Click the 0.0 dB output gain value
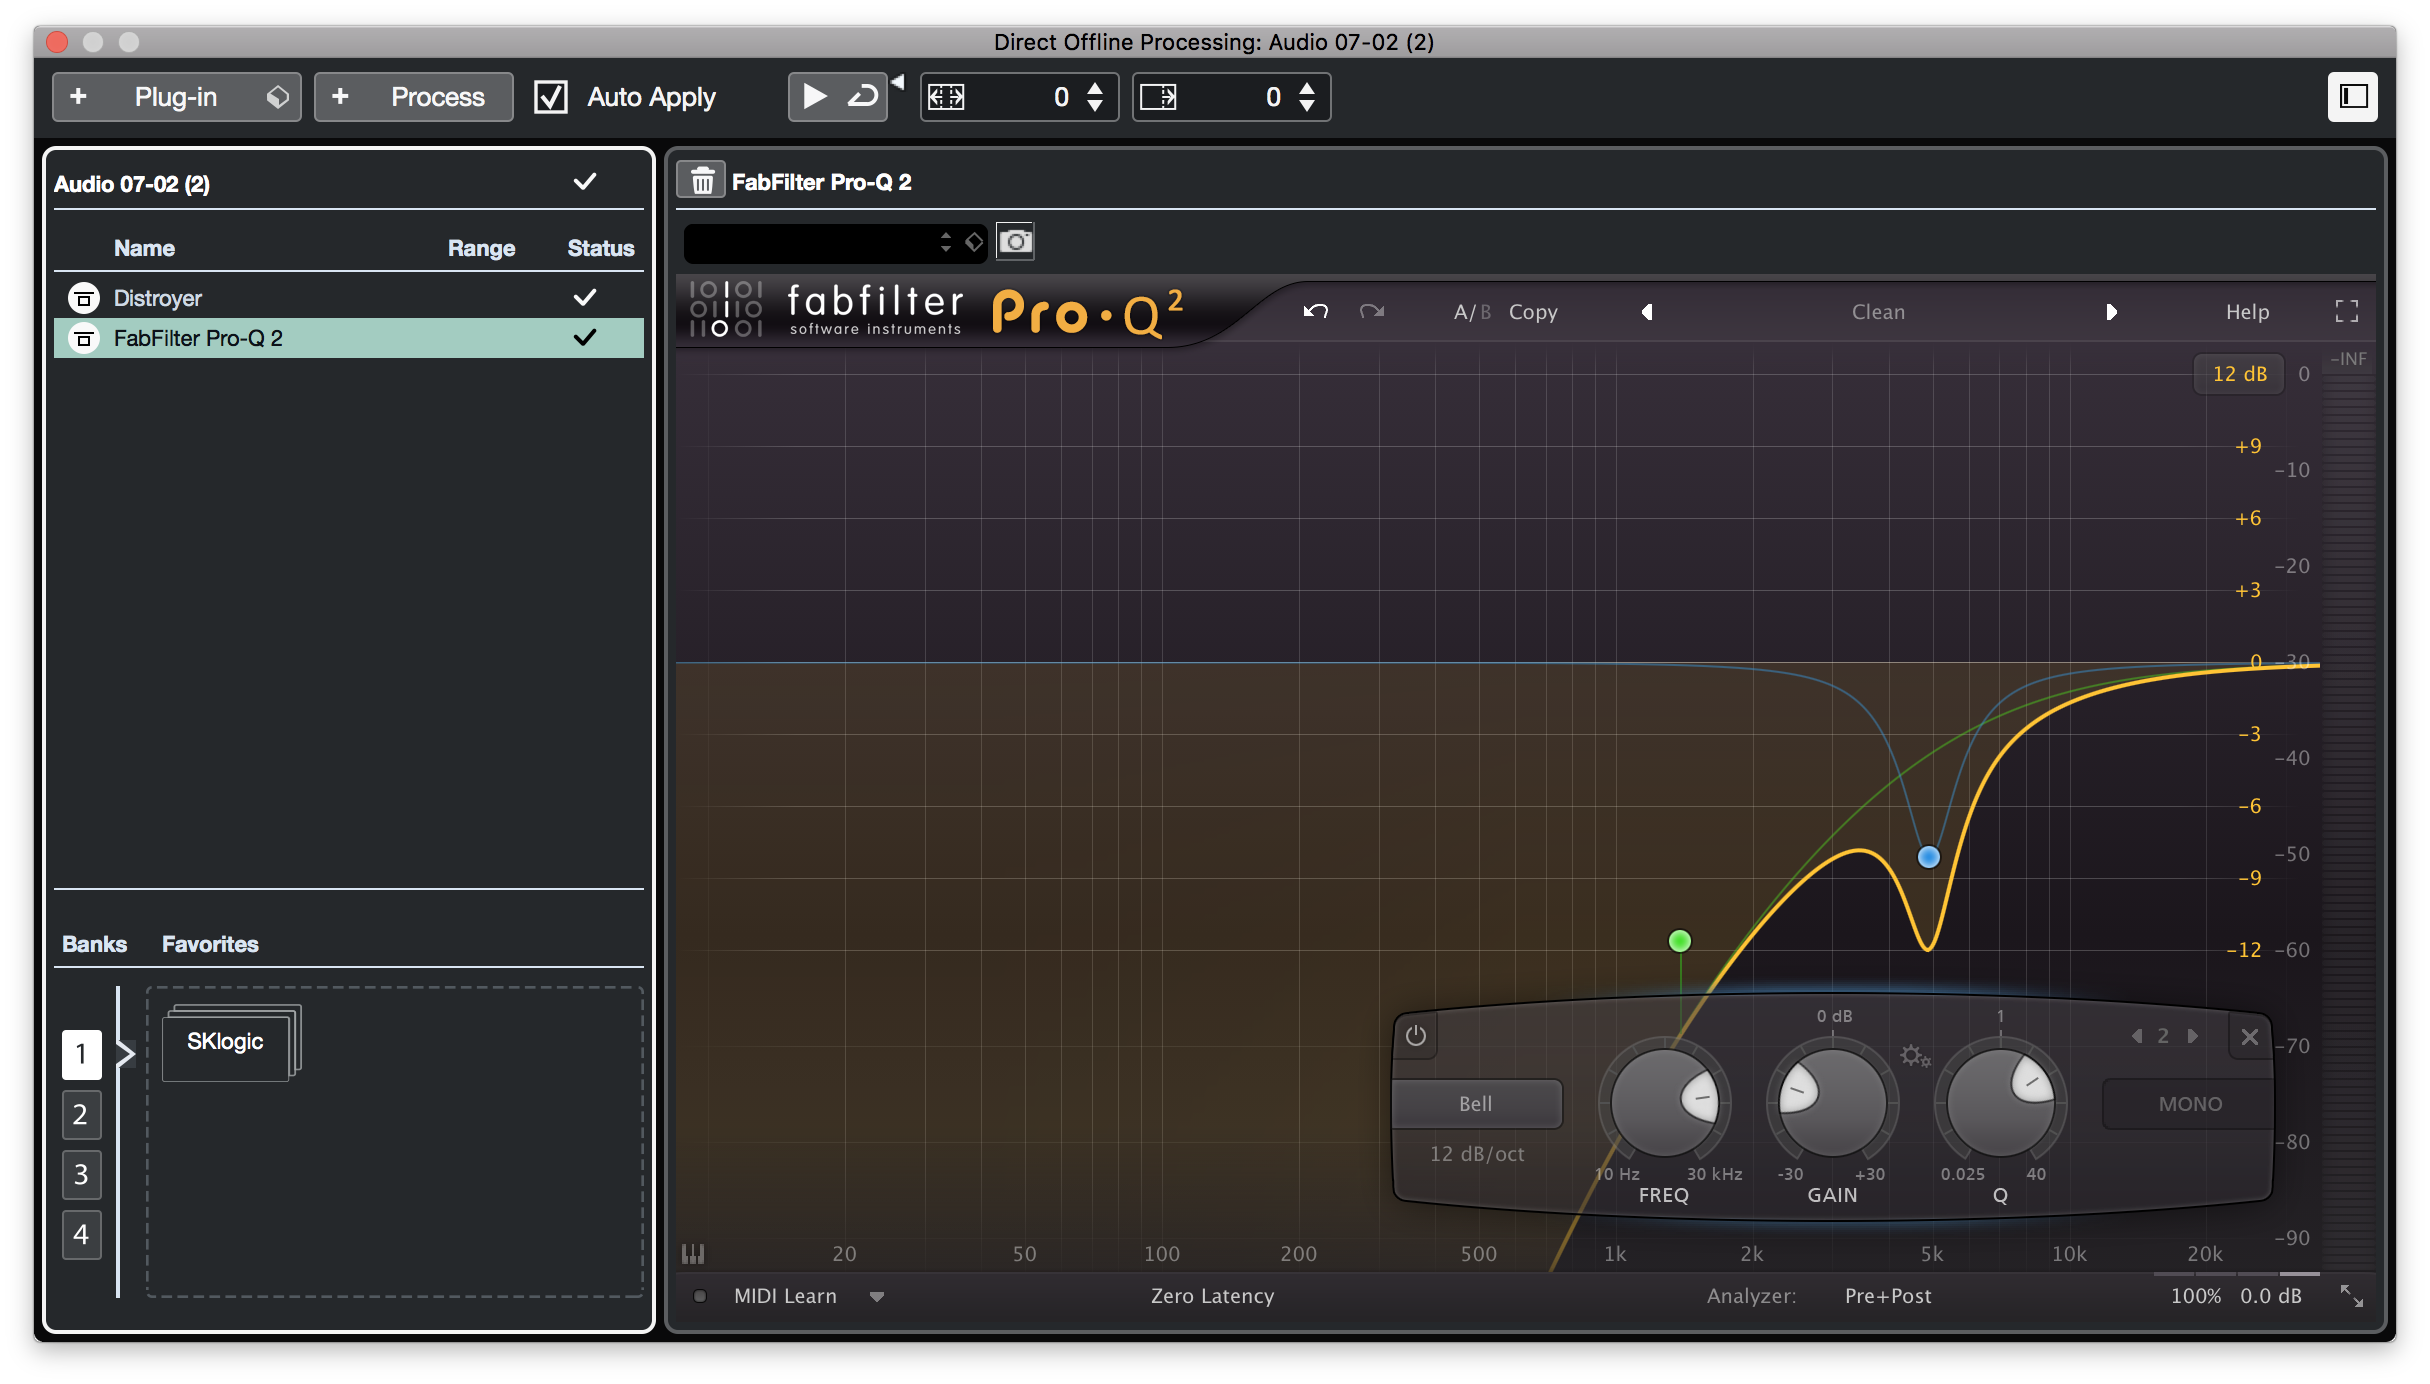Image resolution: width=2430 pixels, height=1384 pixels. tap(2270, 1296)
